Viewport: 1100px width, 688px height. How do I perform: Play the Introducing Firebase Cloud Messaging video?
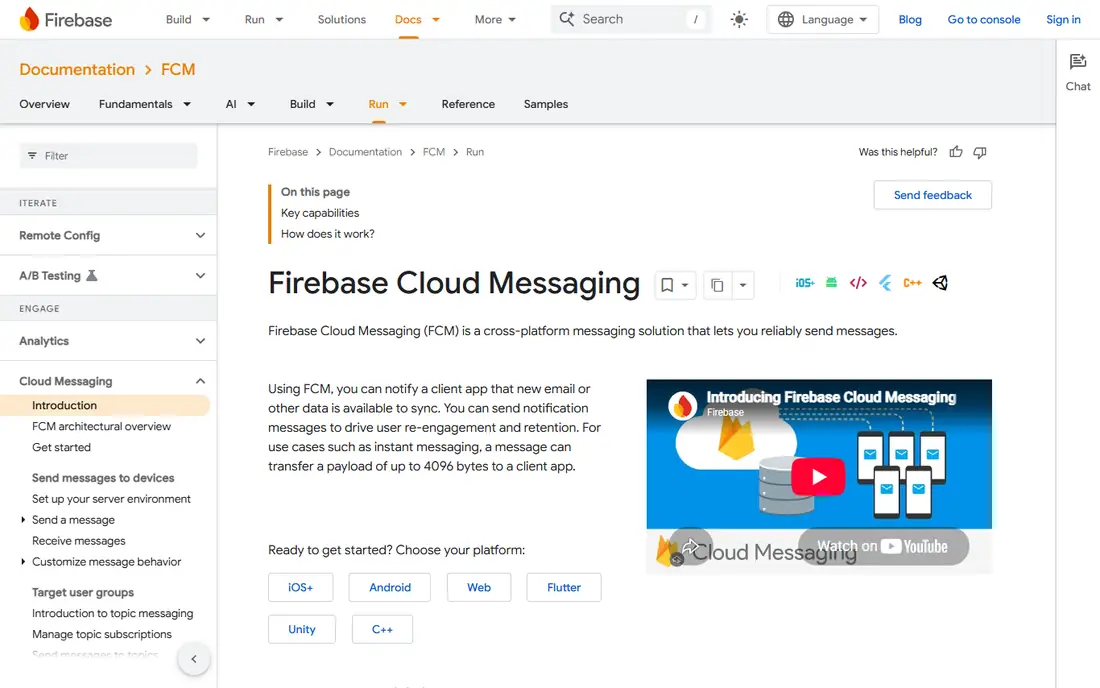(x=818, y=477)
